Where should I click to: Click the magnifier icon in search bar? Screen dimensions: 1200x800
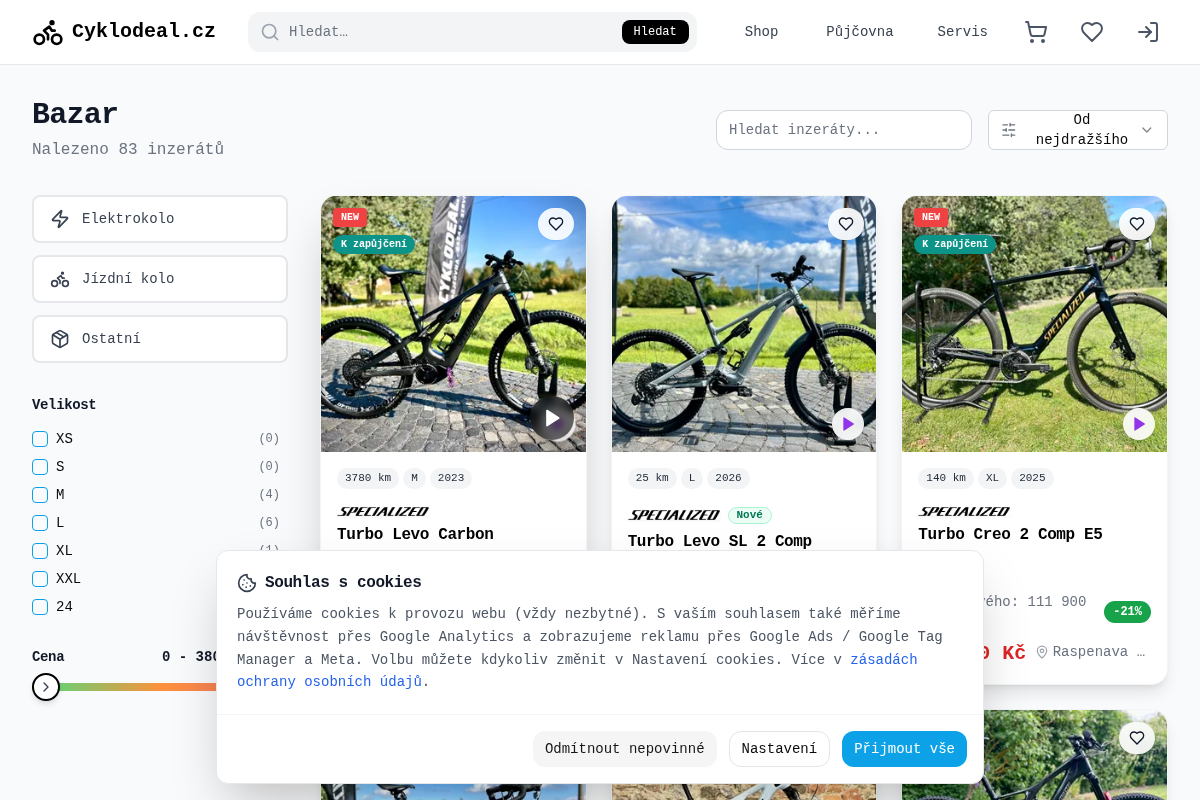pyautogui.click(x=270, y=32)
